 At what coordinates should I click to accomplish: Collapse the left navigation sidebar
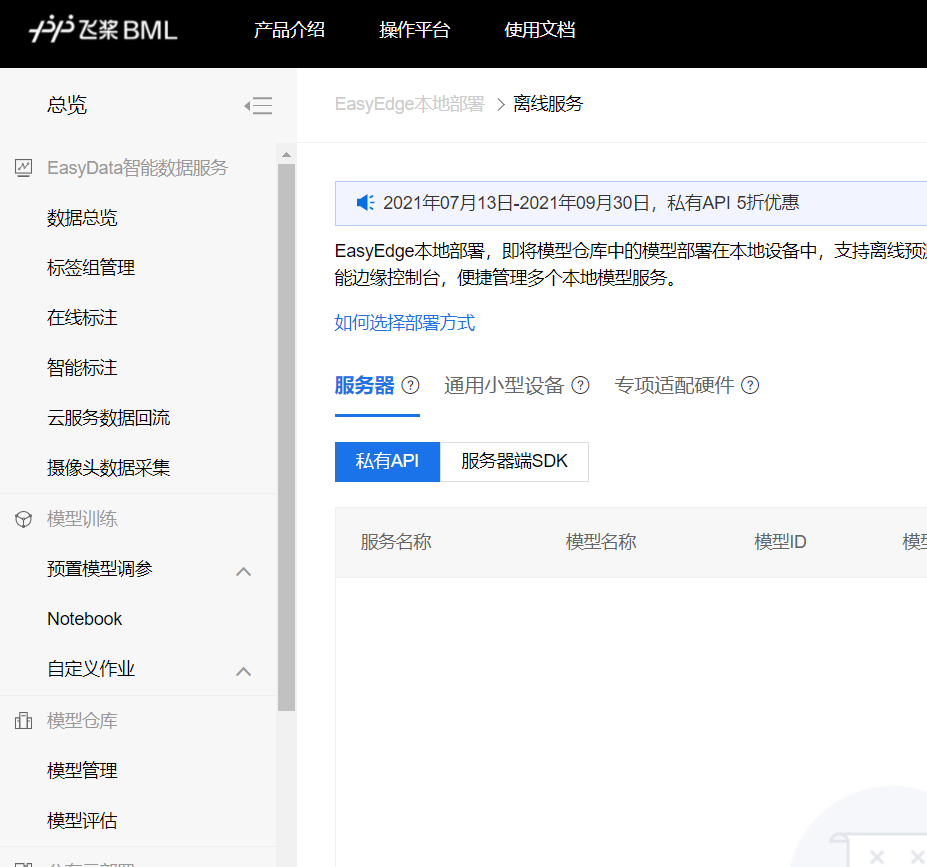[x=258, y=104]
